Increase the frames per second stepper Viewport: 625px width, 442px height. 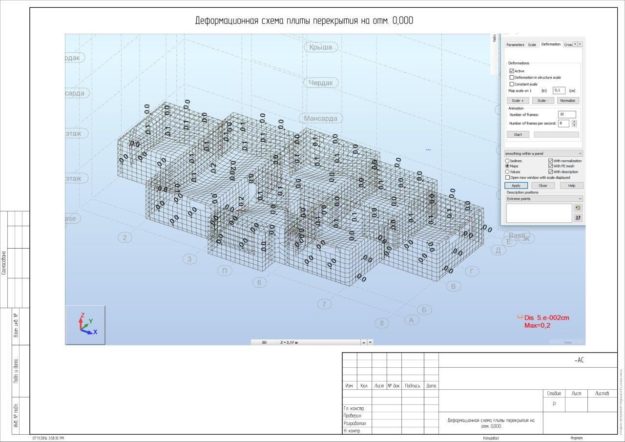(x=574, y=122)
